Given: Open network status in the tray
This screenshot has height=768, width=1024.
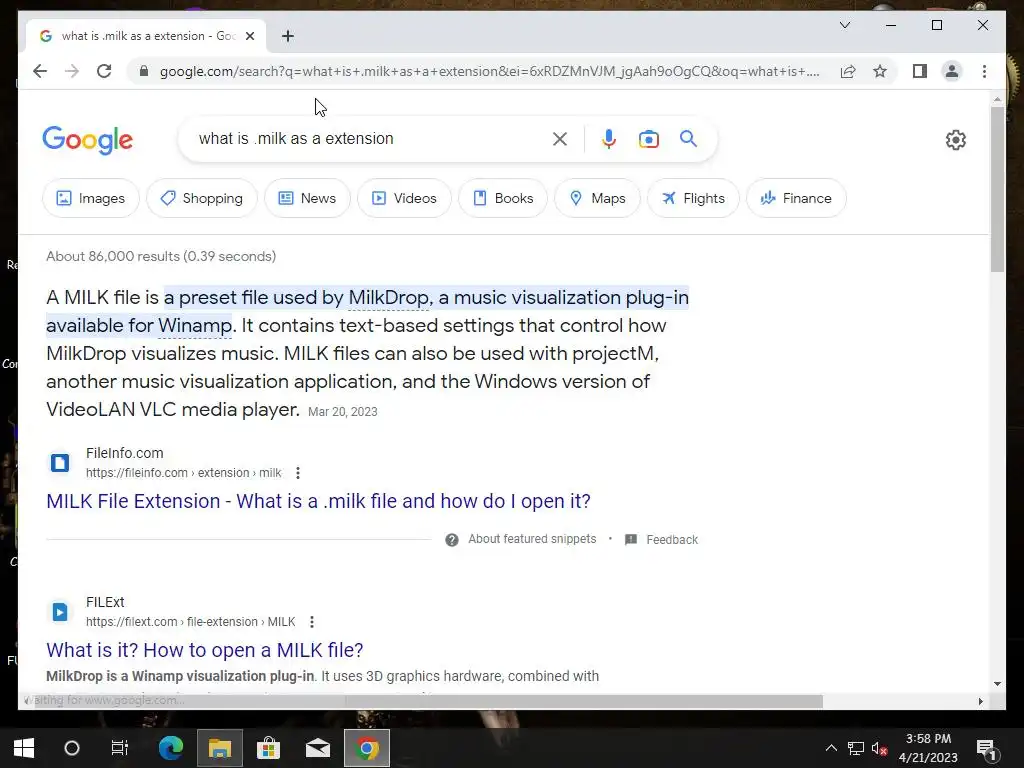Looking at the screenshot, I should pos(856,748).
